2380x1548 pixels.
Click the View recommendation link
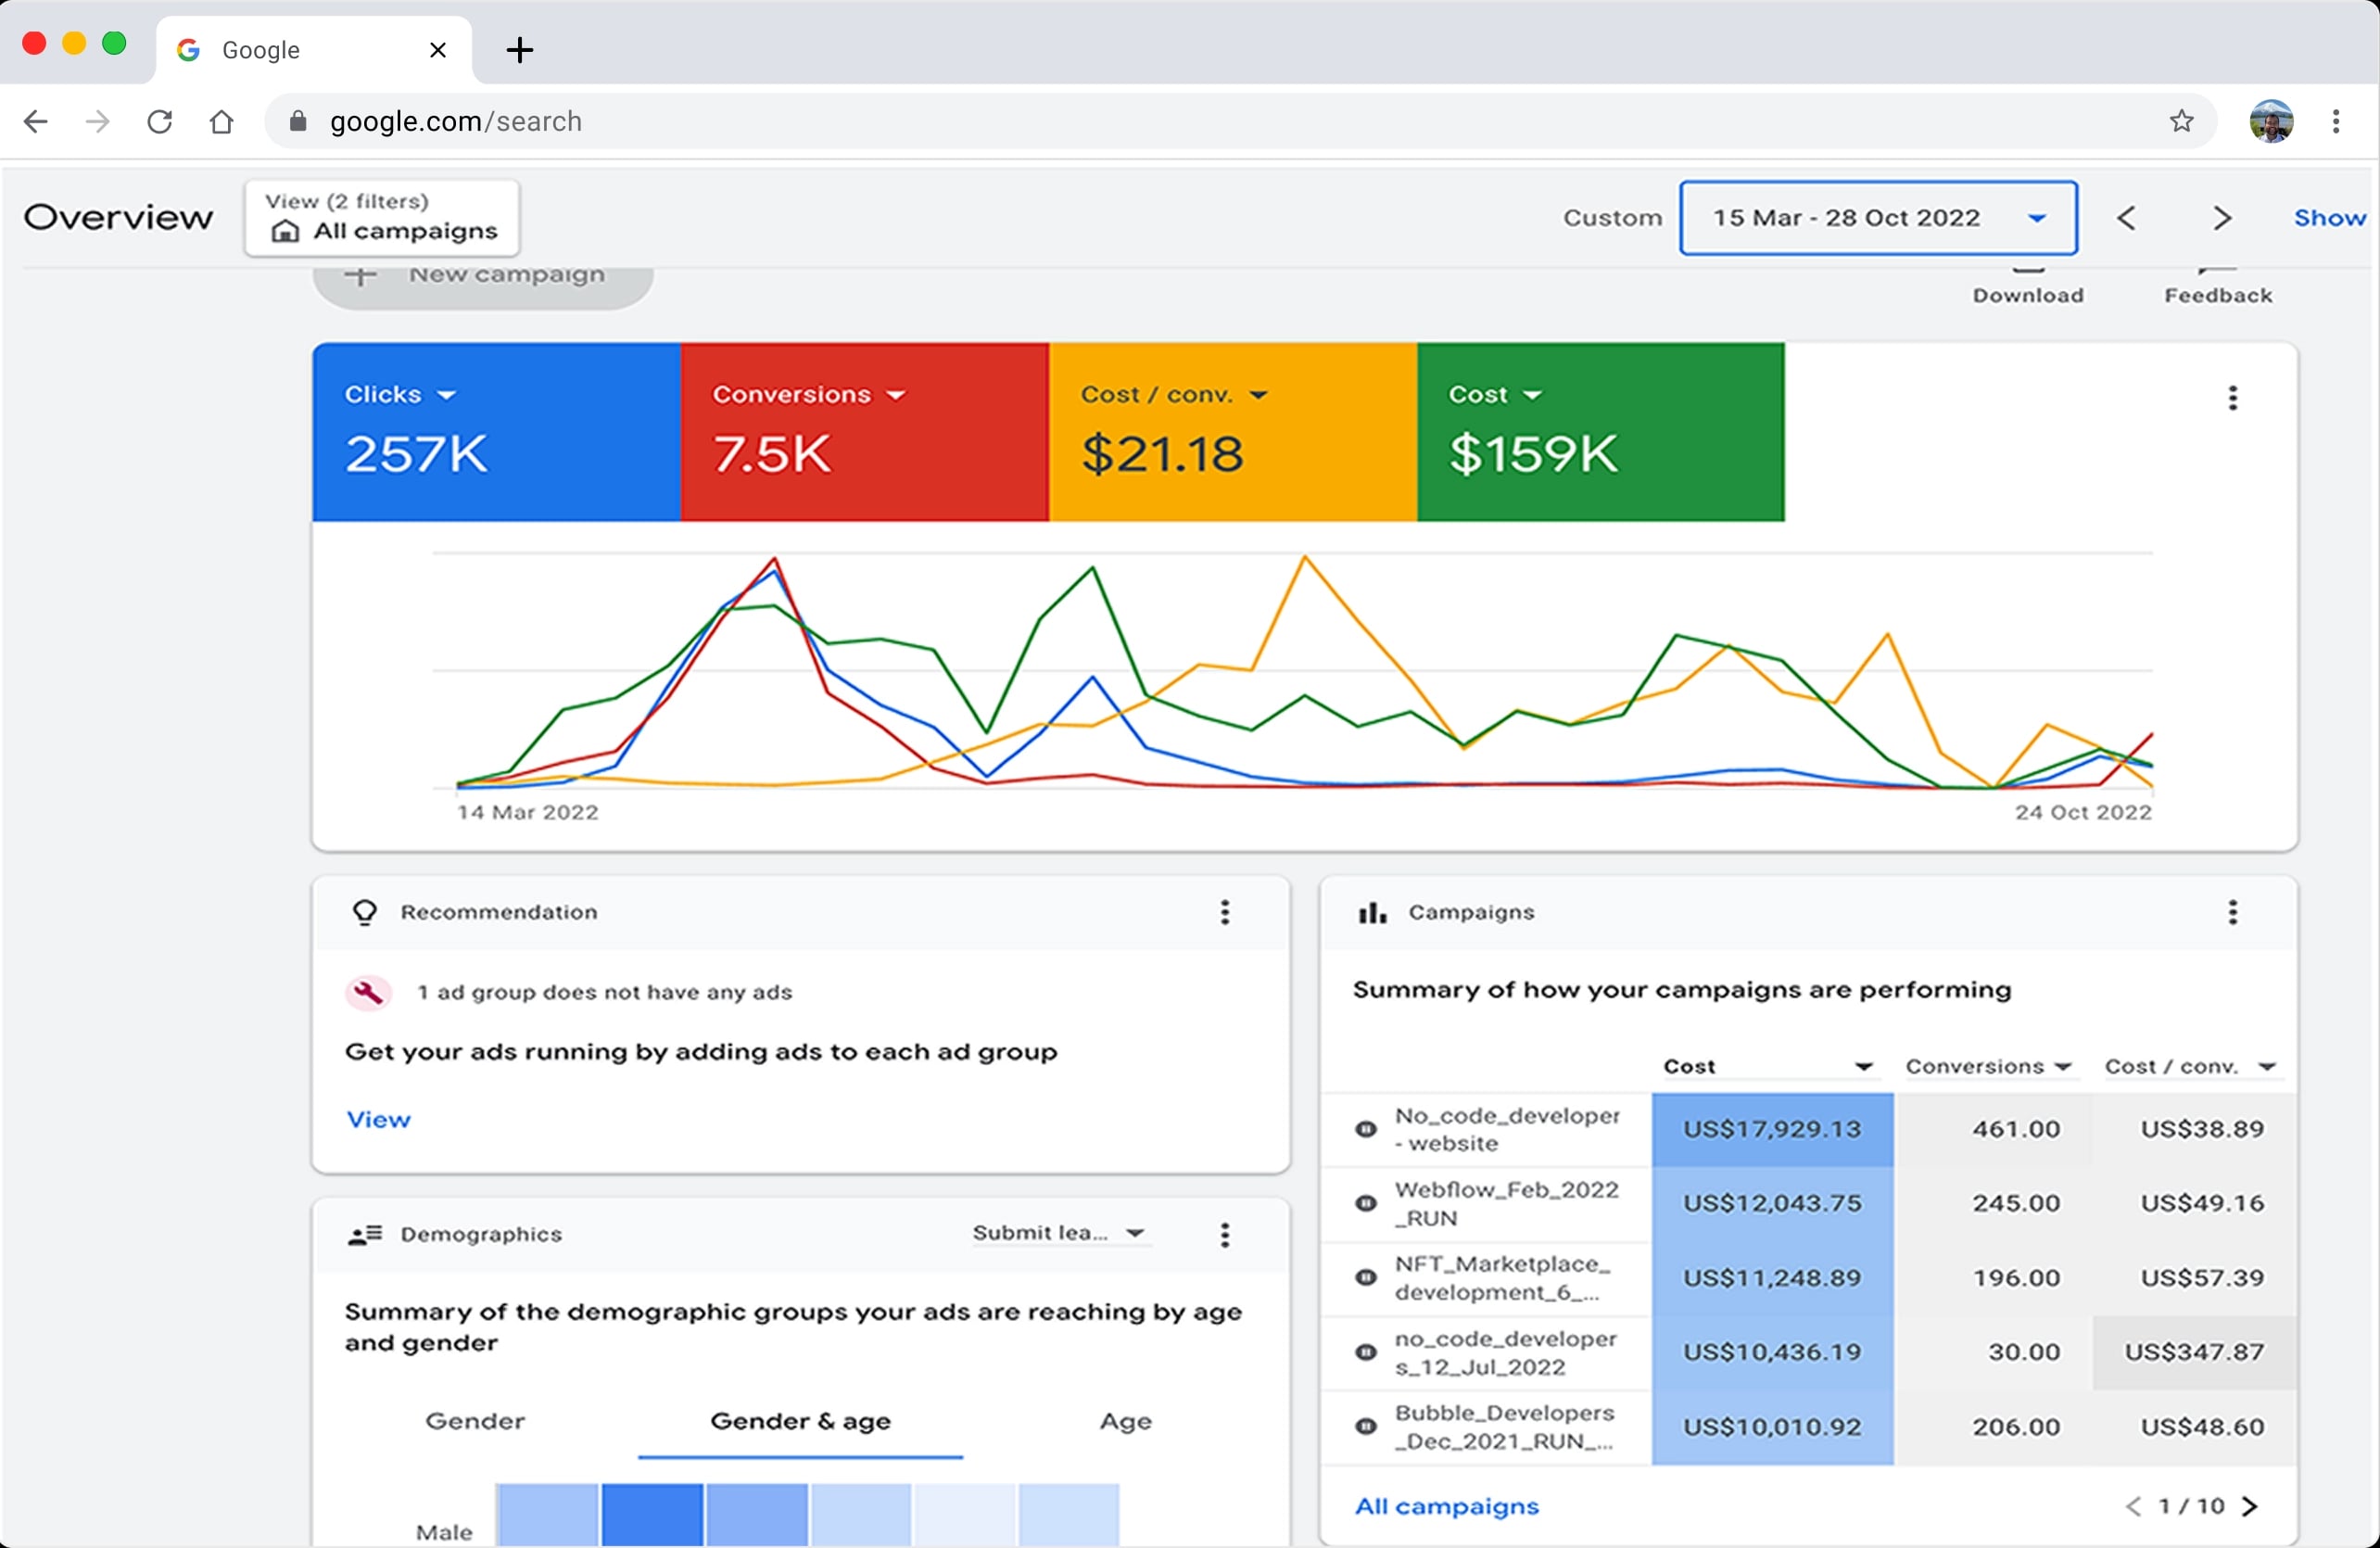tap(378, 1119)
